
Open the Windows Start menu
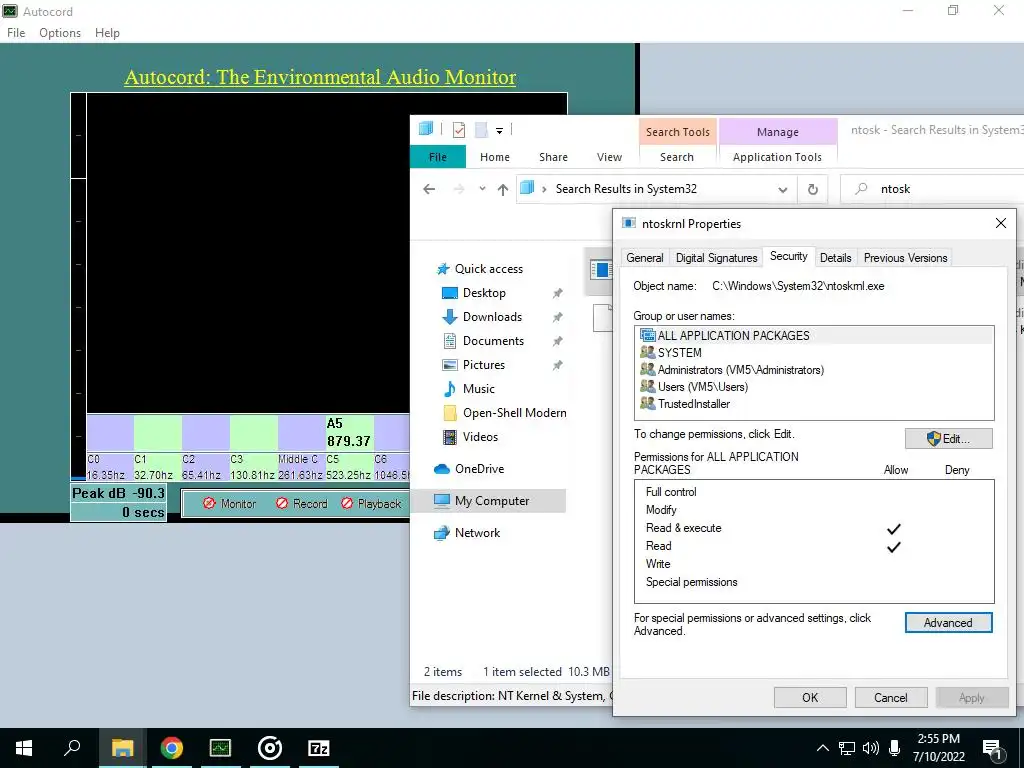(24, 748)
